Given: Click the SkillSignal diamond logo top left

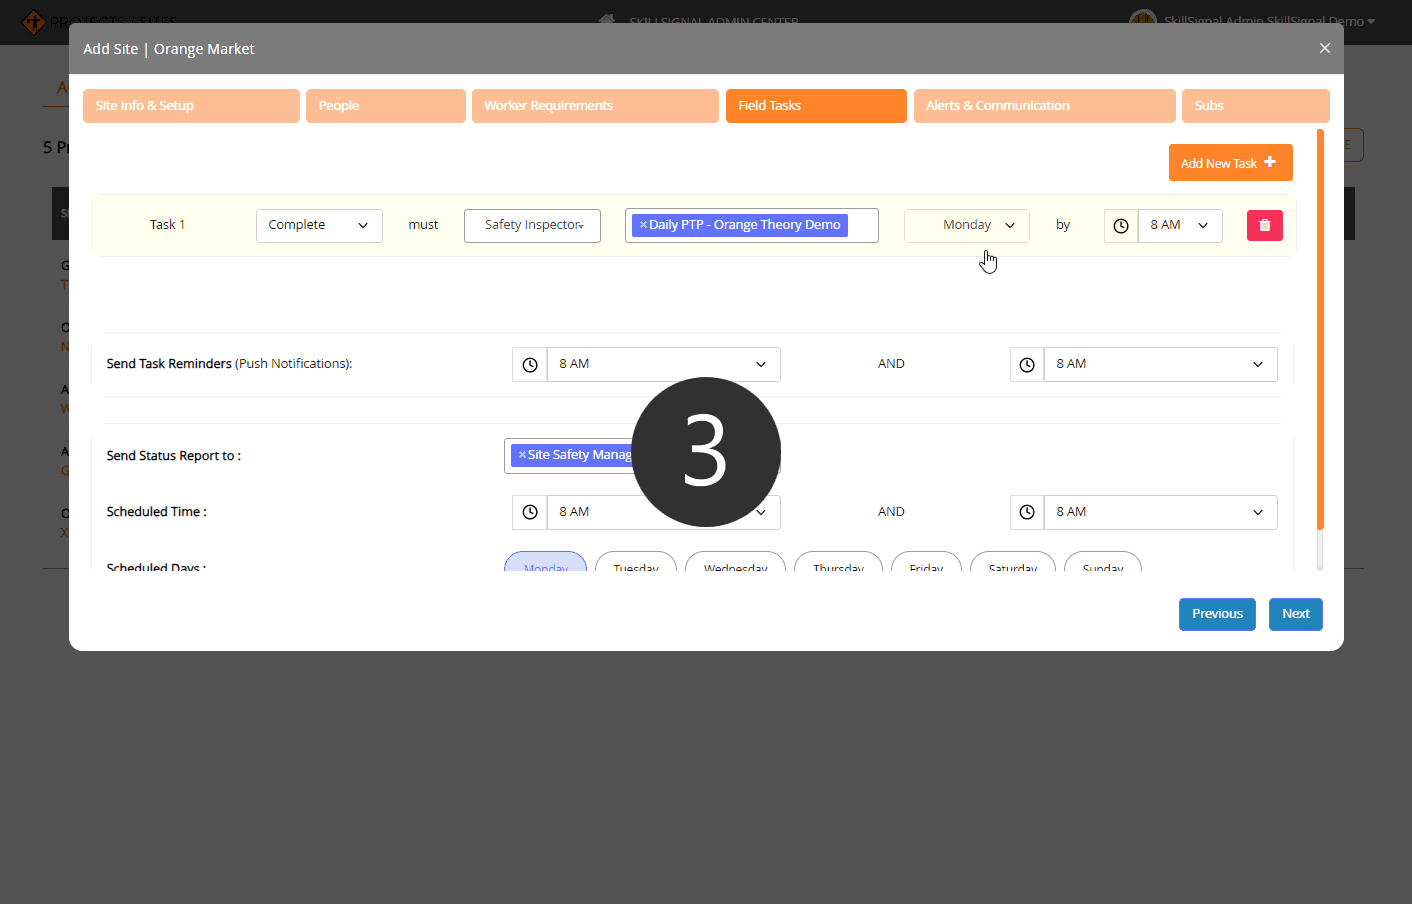Looking at the screenshot, I should pos(34,21).
